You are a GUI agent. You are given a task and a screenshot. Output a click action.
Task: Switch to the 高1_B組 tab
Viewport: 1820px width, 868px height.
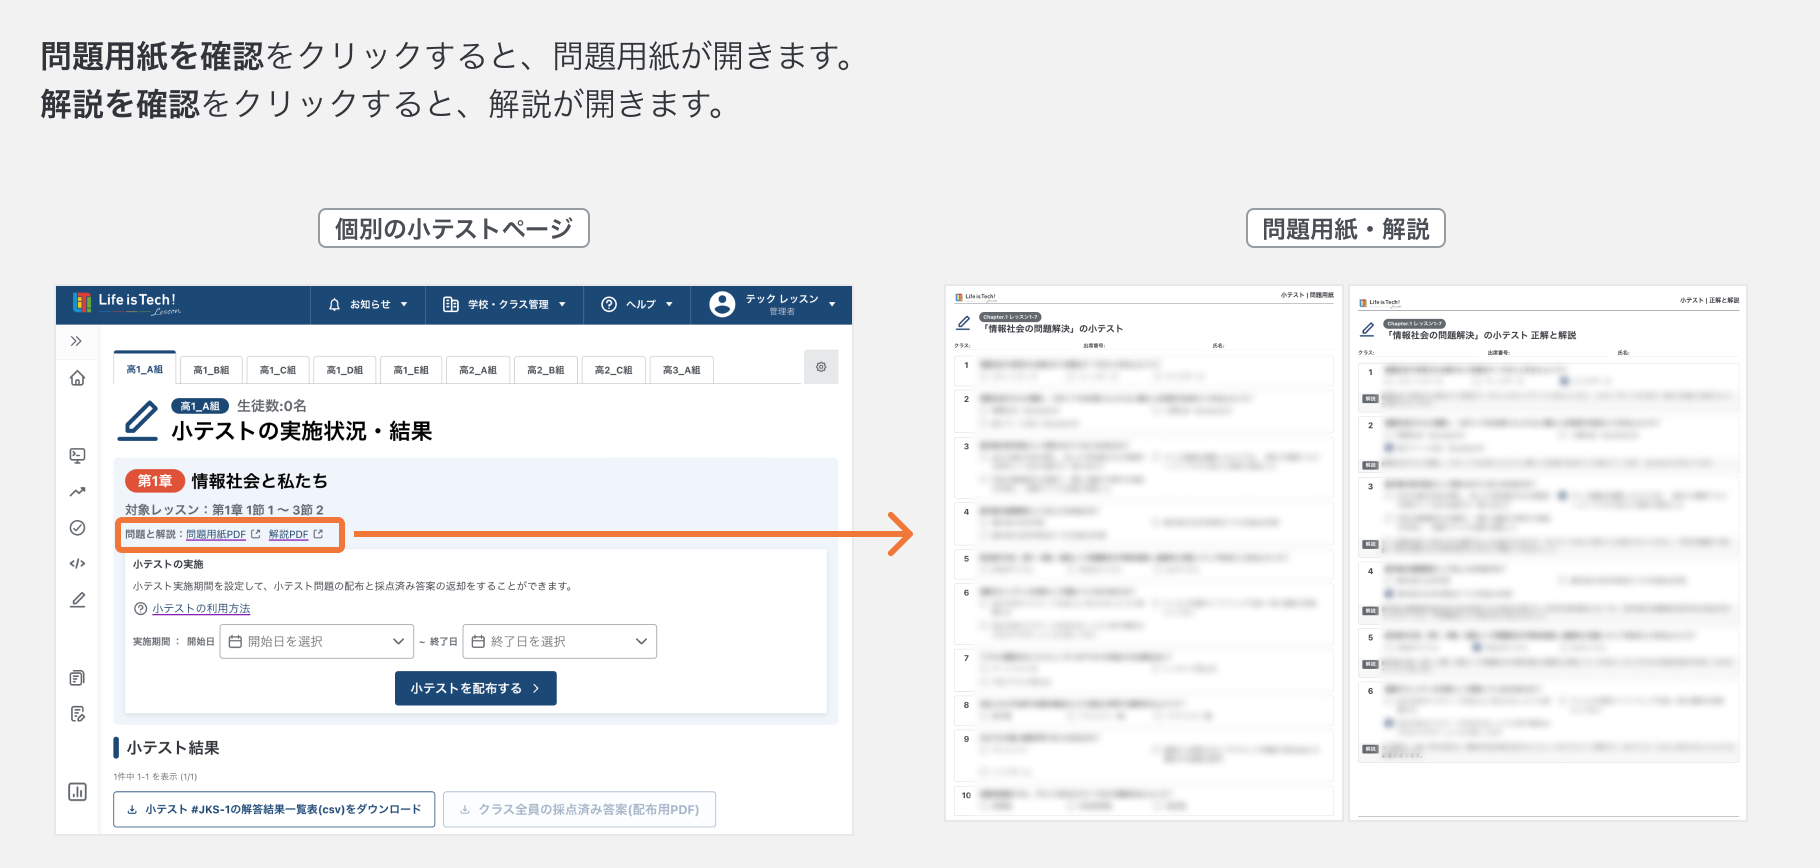pos(211,370)
